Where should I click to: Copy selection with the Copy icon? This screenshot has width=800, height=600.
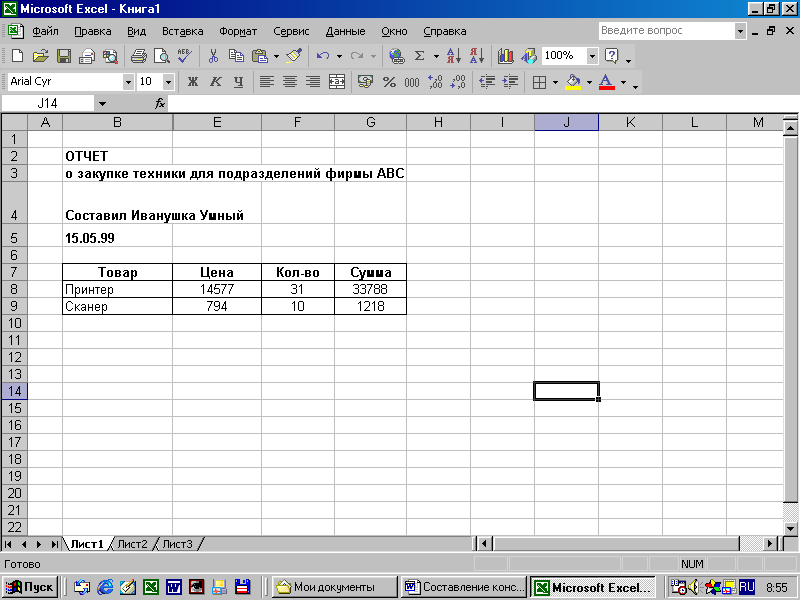coord(236,56)
